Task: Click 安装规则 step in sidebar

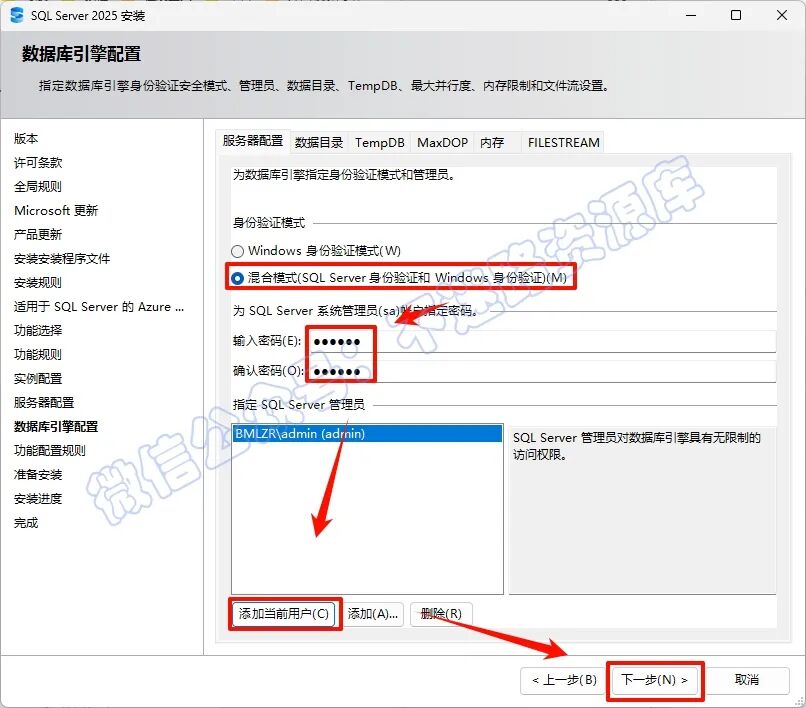Action: click(38, 282)
